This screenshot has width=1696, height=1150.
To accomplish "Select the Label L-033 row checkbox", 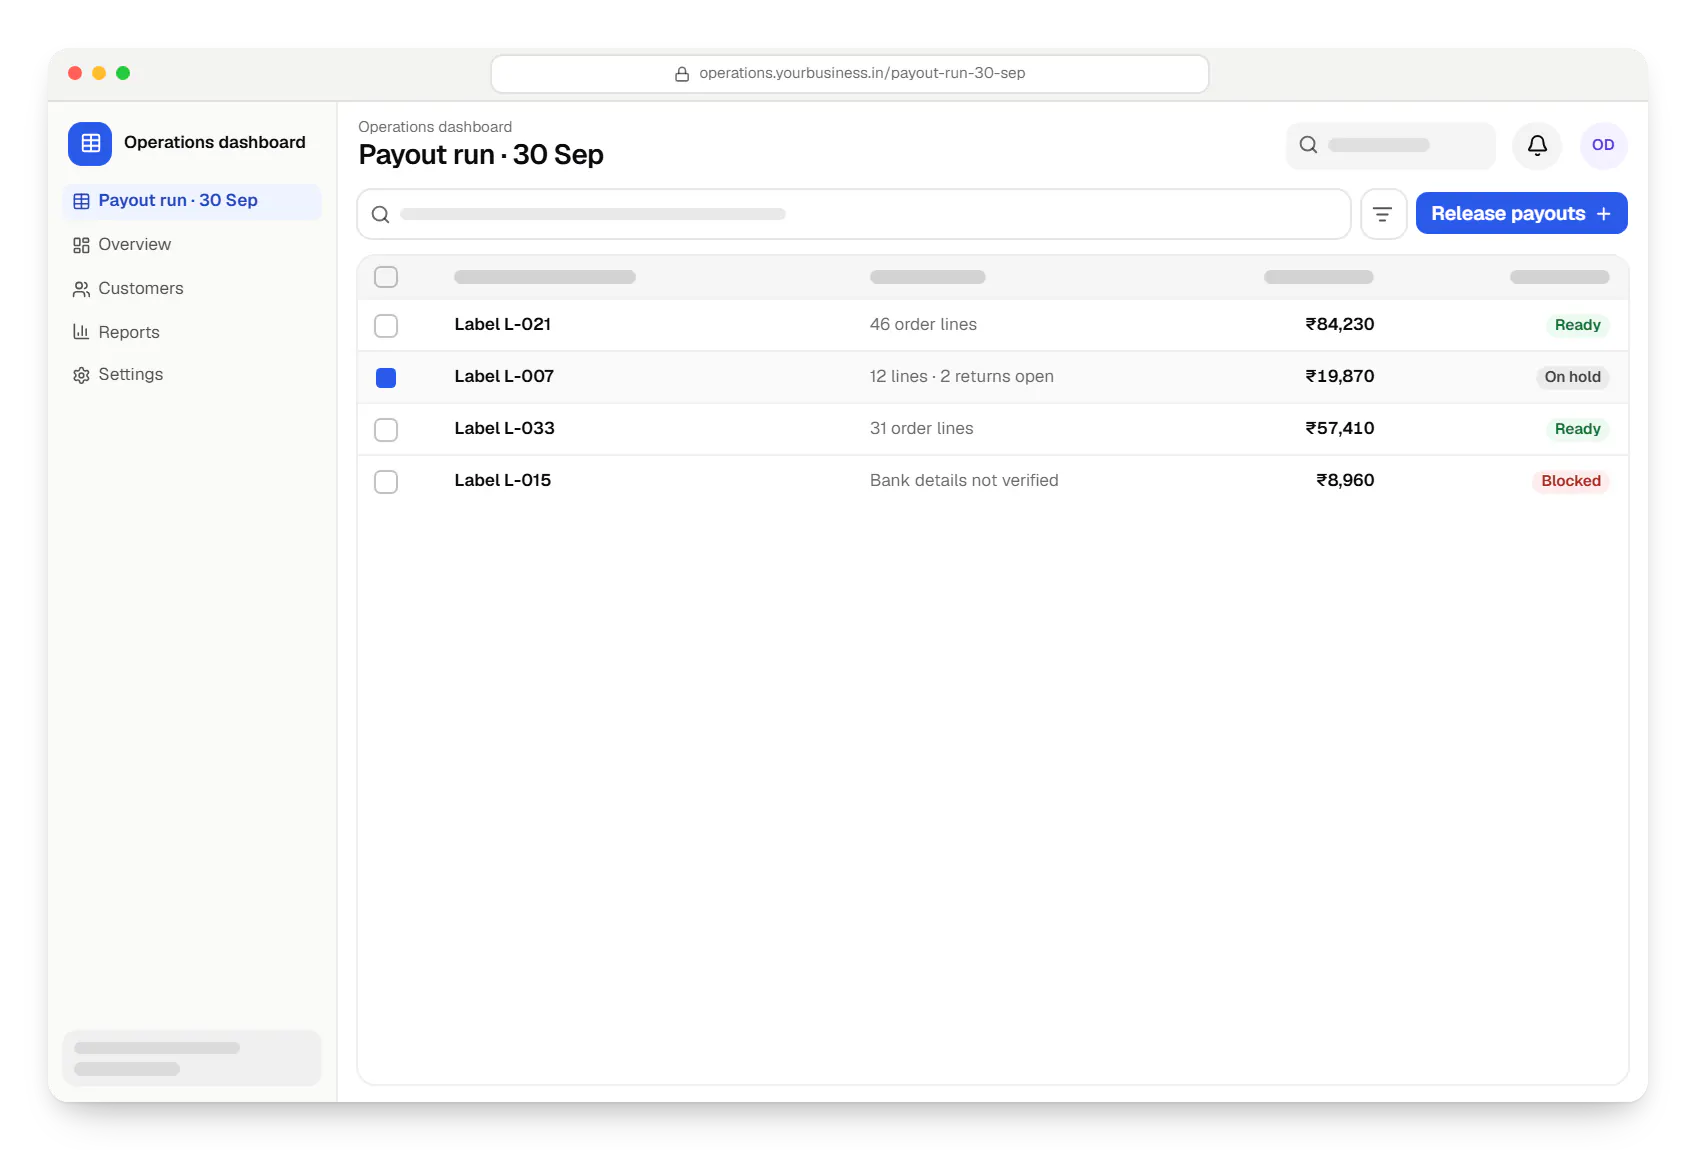I will click(386, 429).
